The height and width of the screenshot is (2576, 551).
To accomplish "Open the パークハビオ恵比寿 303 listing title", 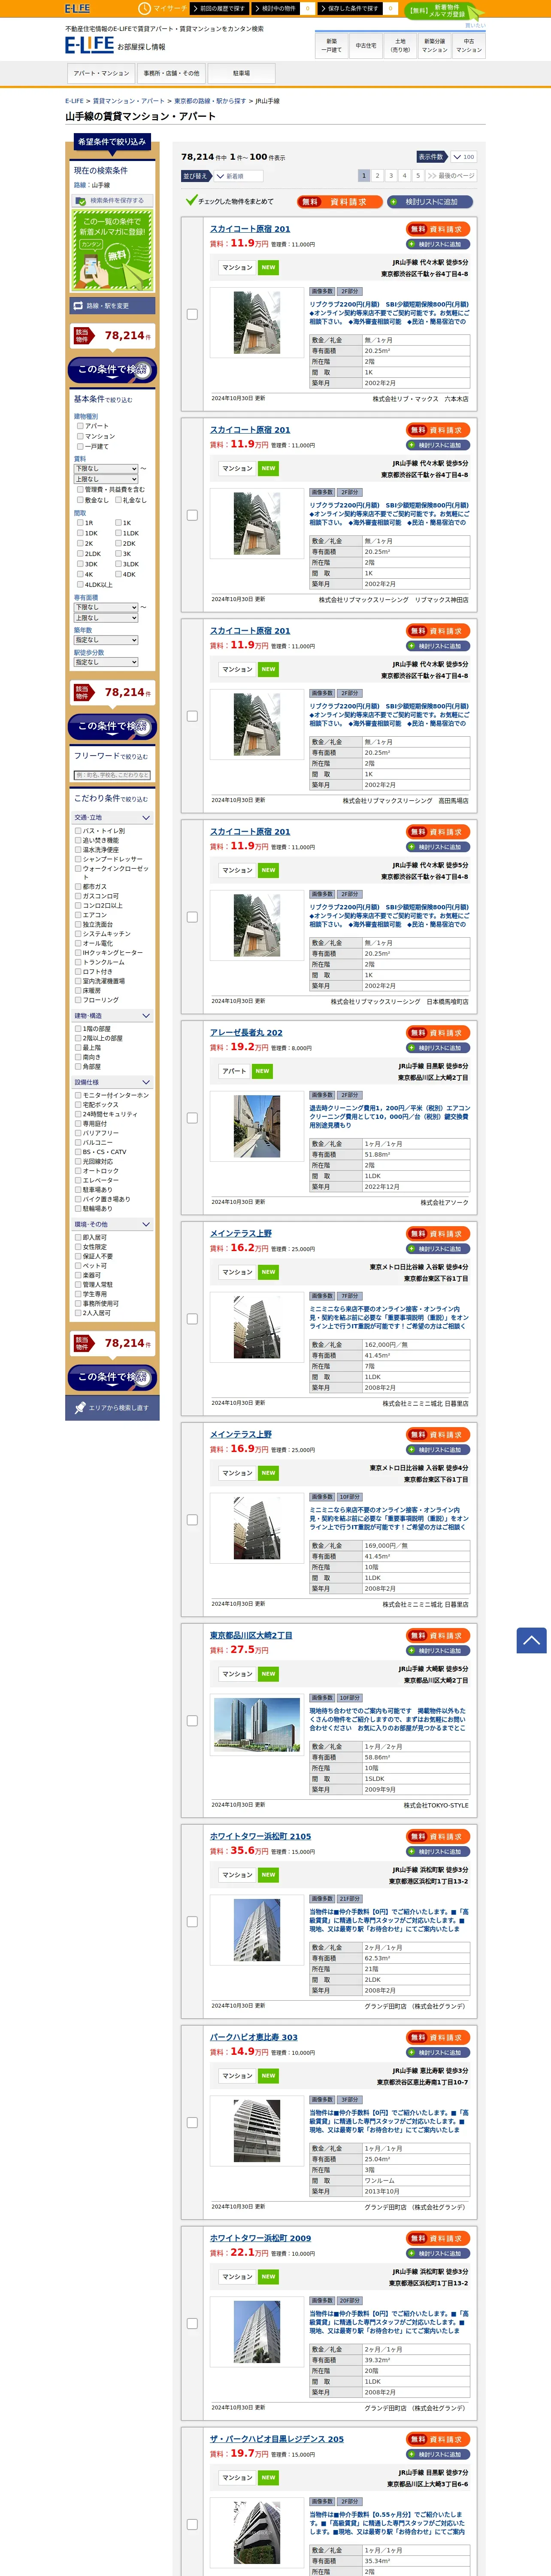I will point(254,2037).
